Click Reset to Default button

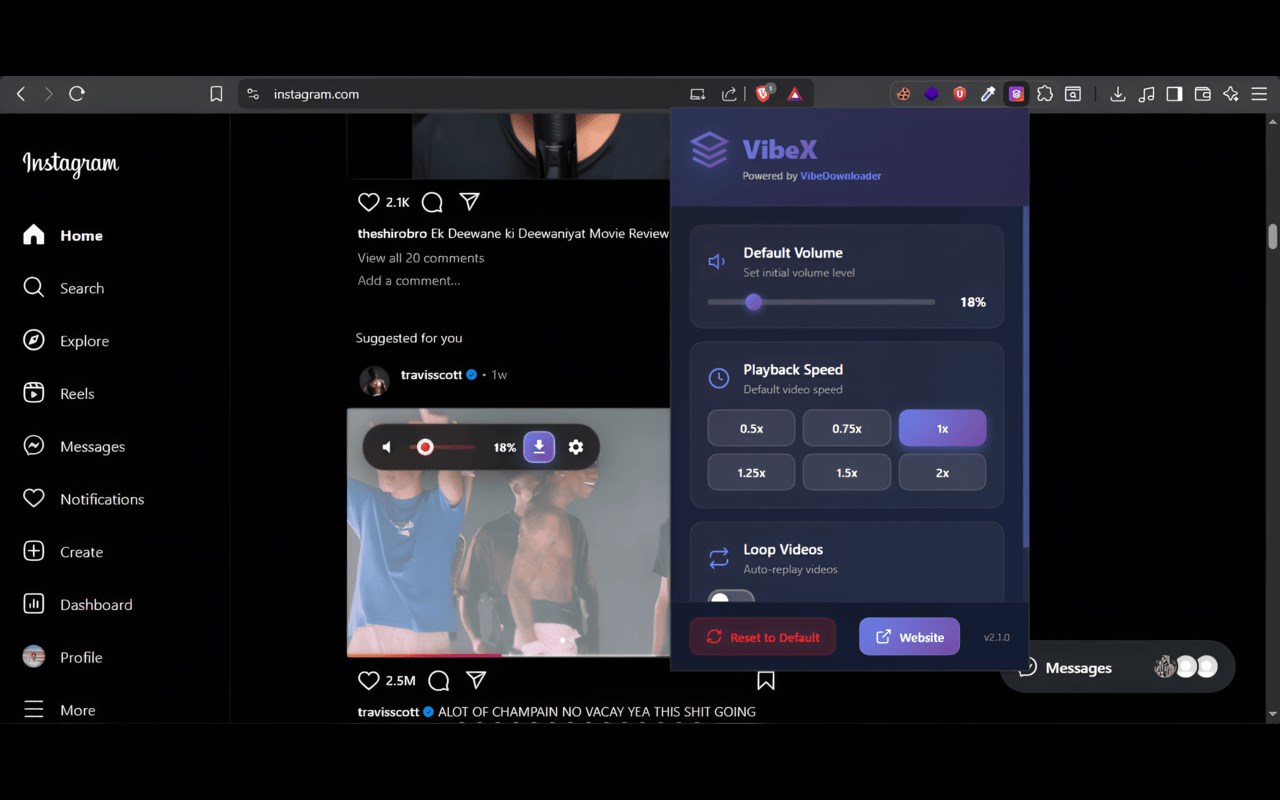(763, 637)
